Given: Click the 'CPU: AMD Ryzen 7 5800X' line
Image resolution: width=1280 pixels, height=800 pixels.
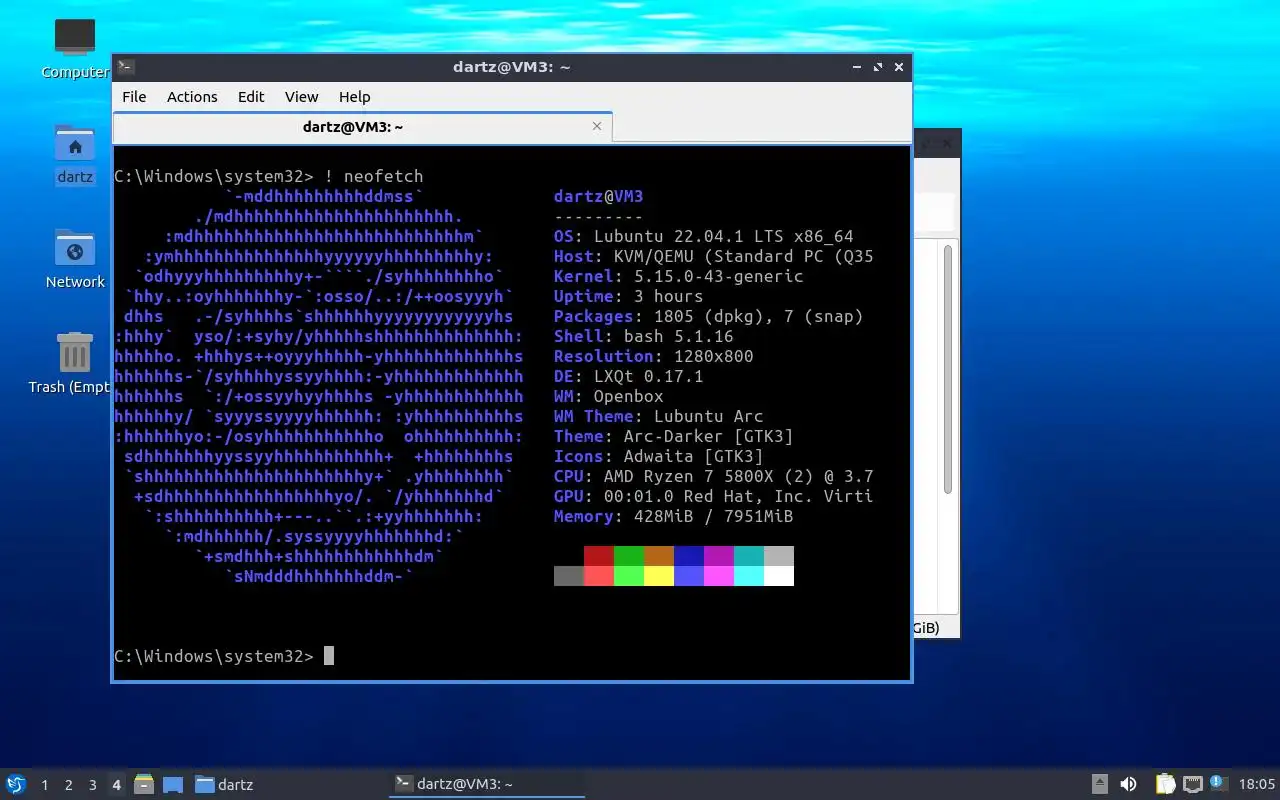Looking at the screenshot, I should click(714, 476).
